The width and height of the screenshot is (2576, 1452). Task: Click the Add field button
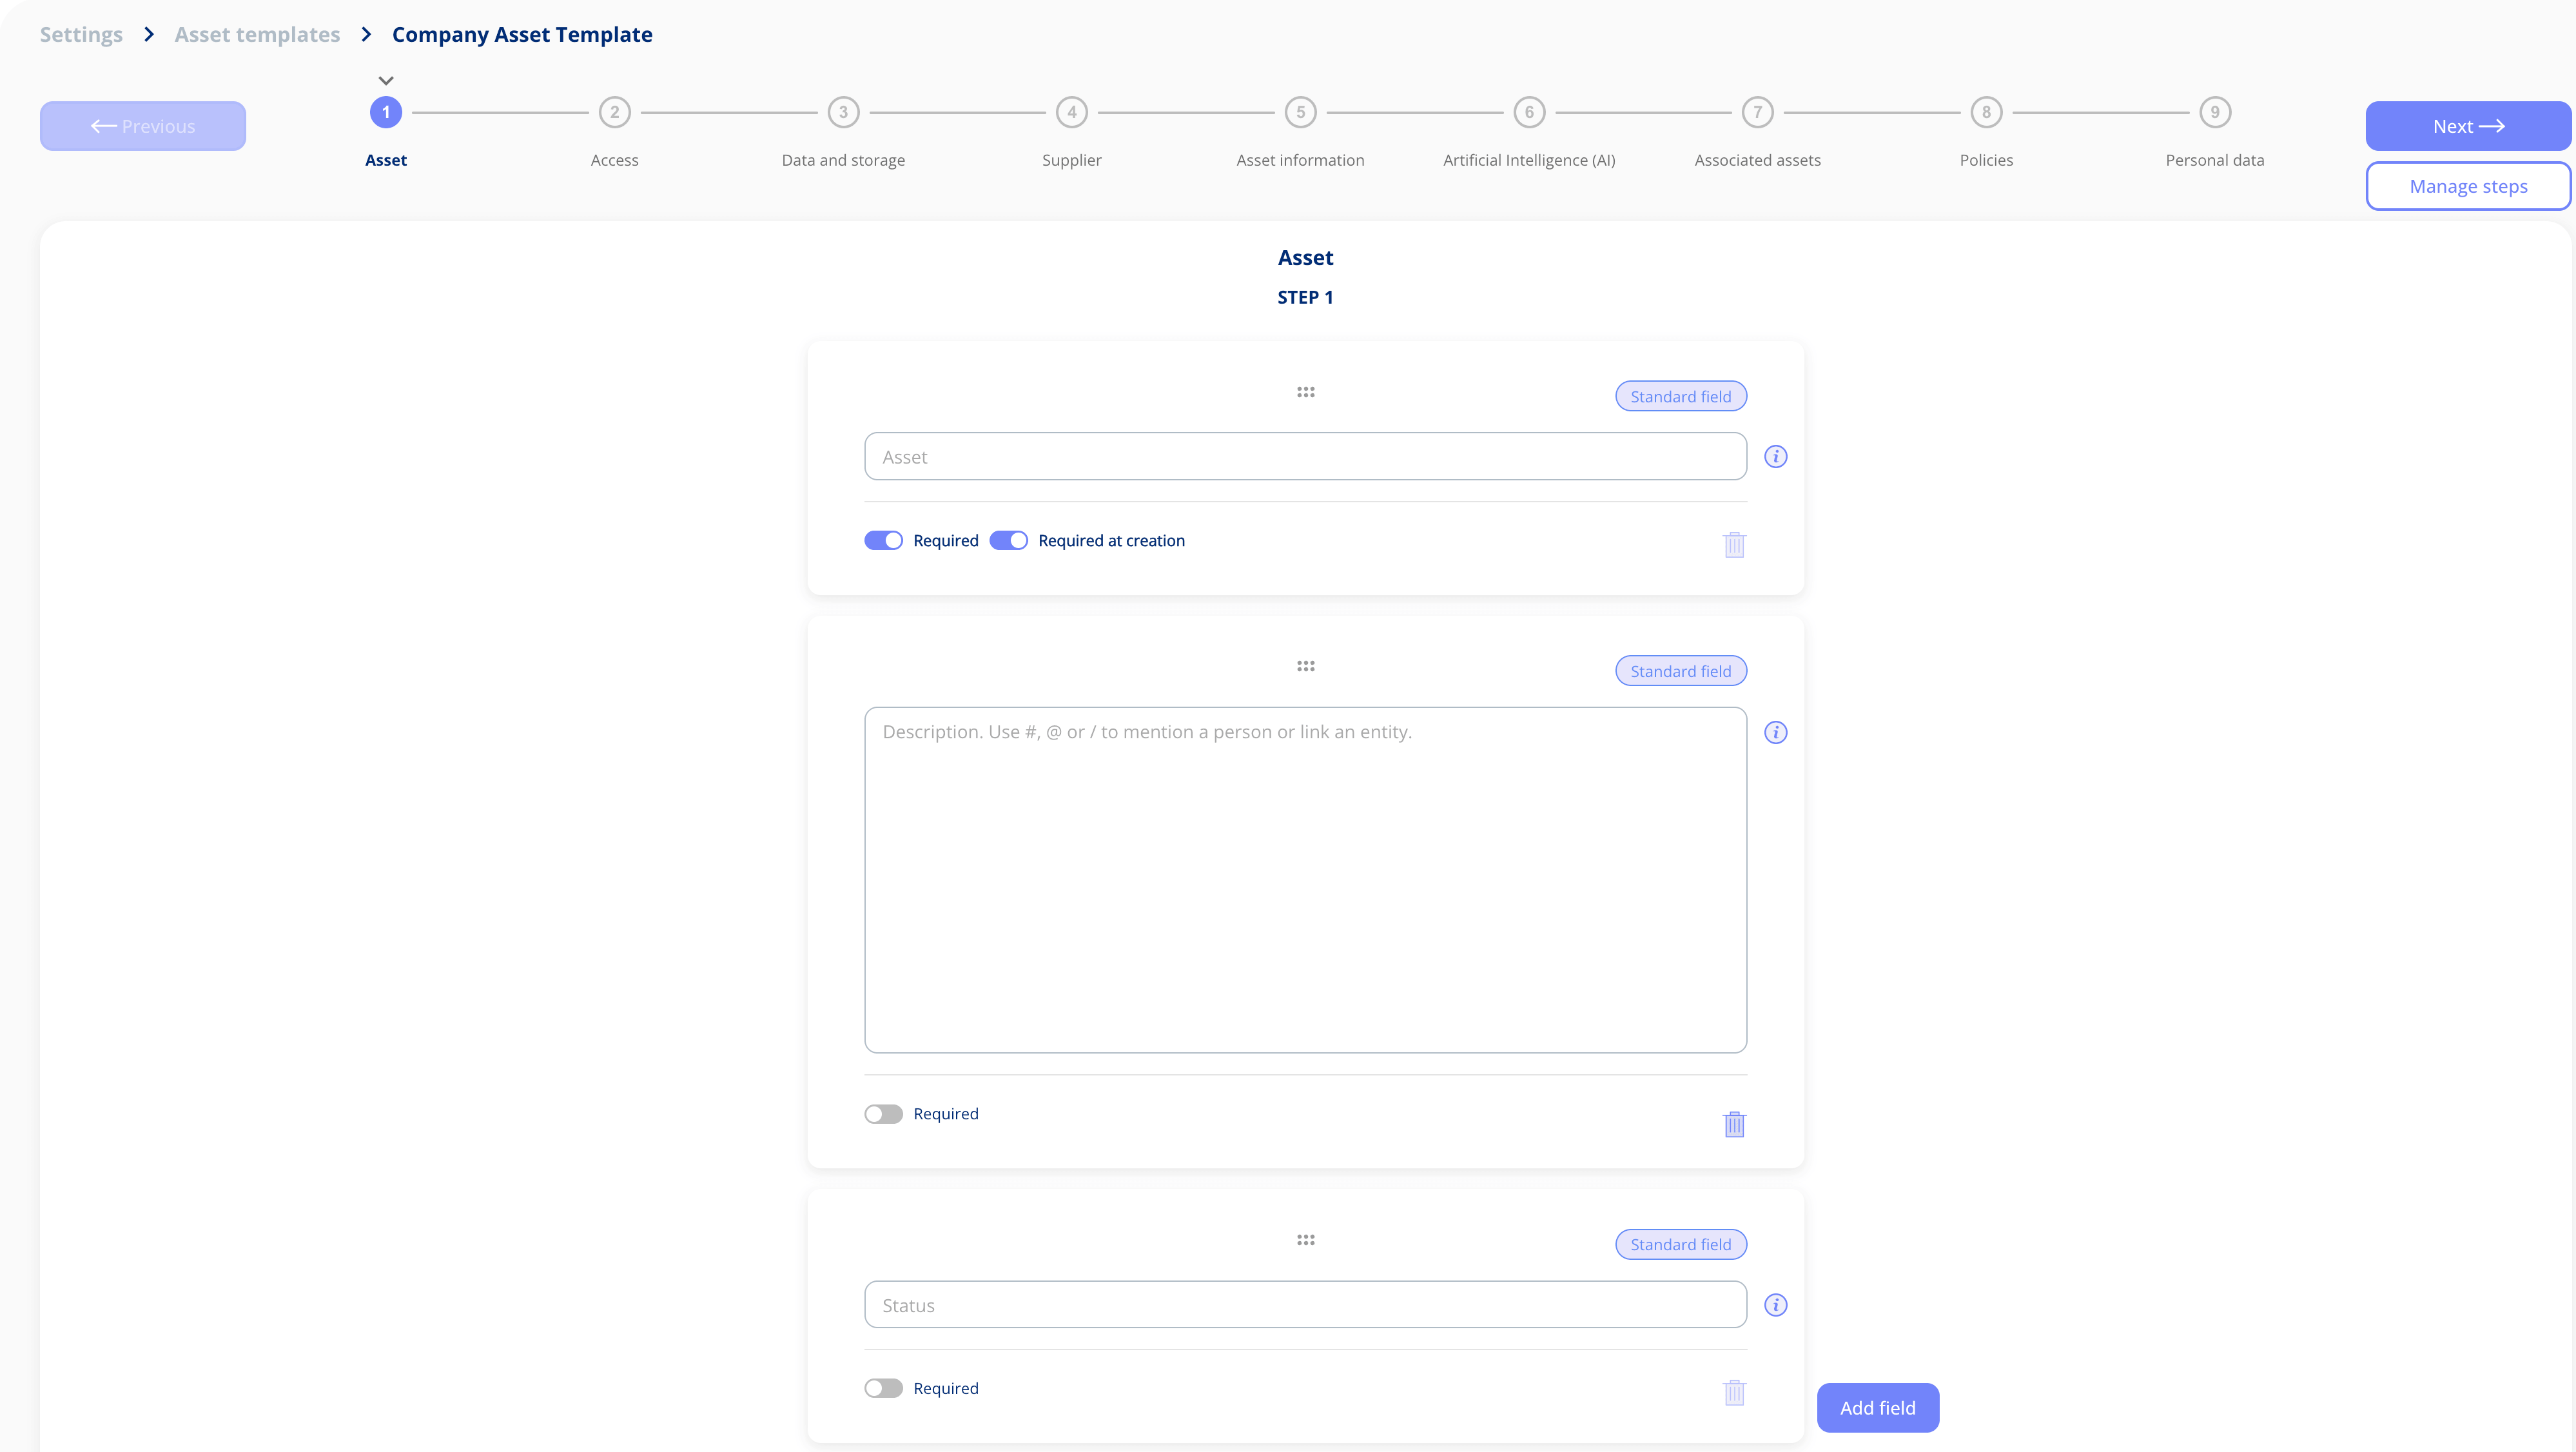click(x=1877, y=1408)
